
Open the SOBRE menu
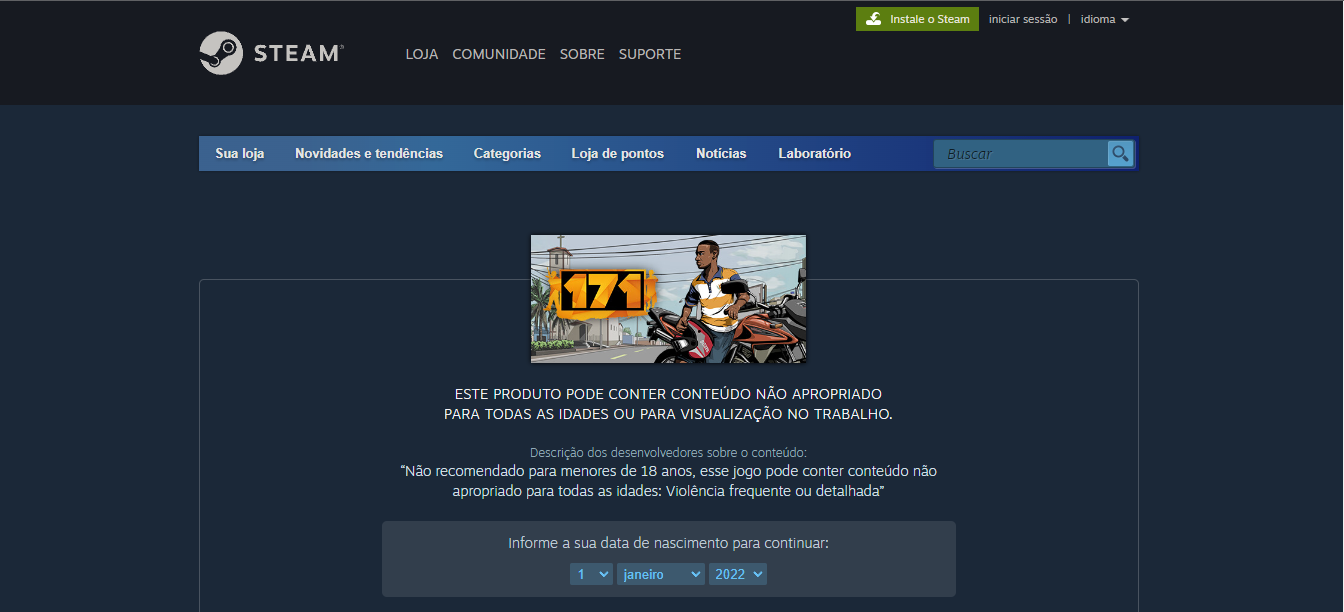(582, 54)
